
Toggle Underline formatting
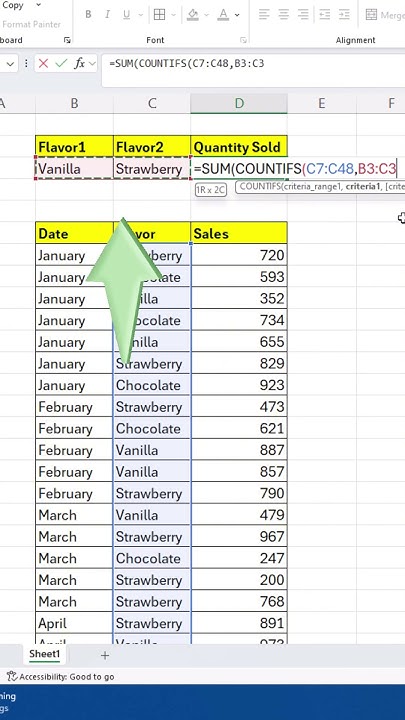tap(127, 15)
